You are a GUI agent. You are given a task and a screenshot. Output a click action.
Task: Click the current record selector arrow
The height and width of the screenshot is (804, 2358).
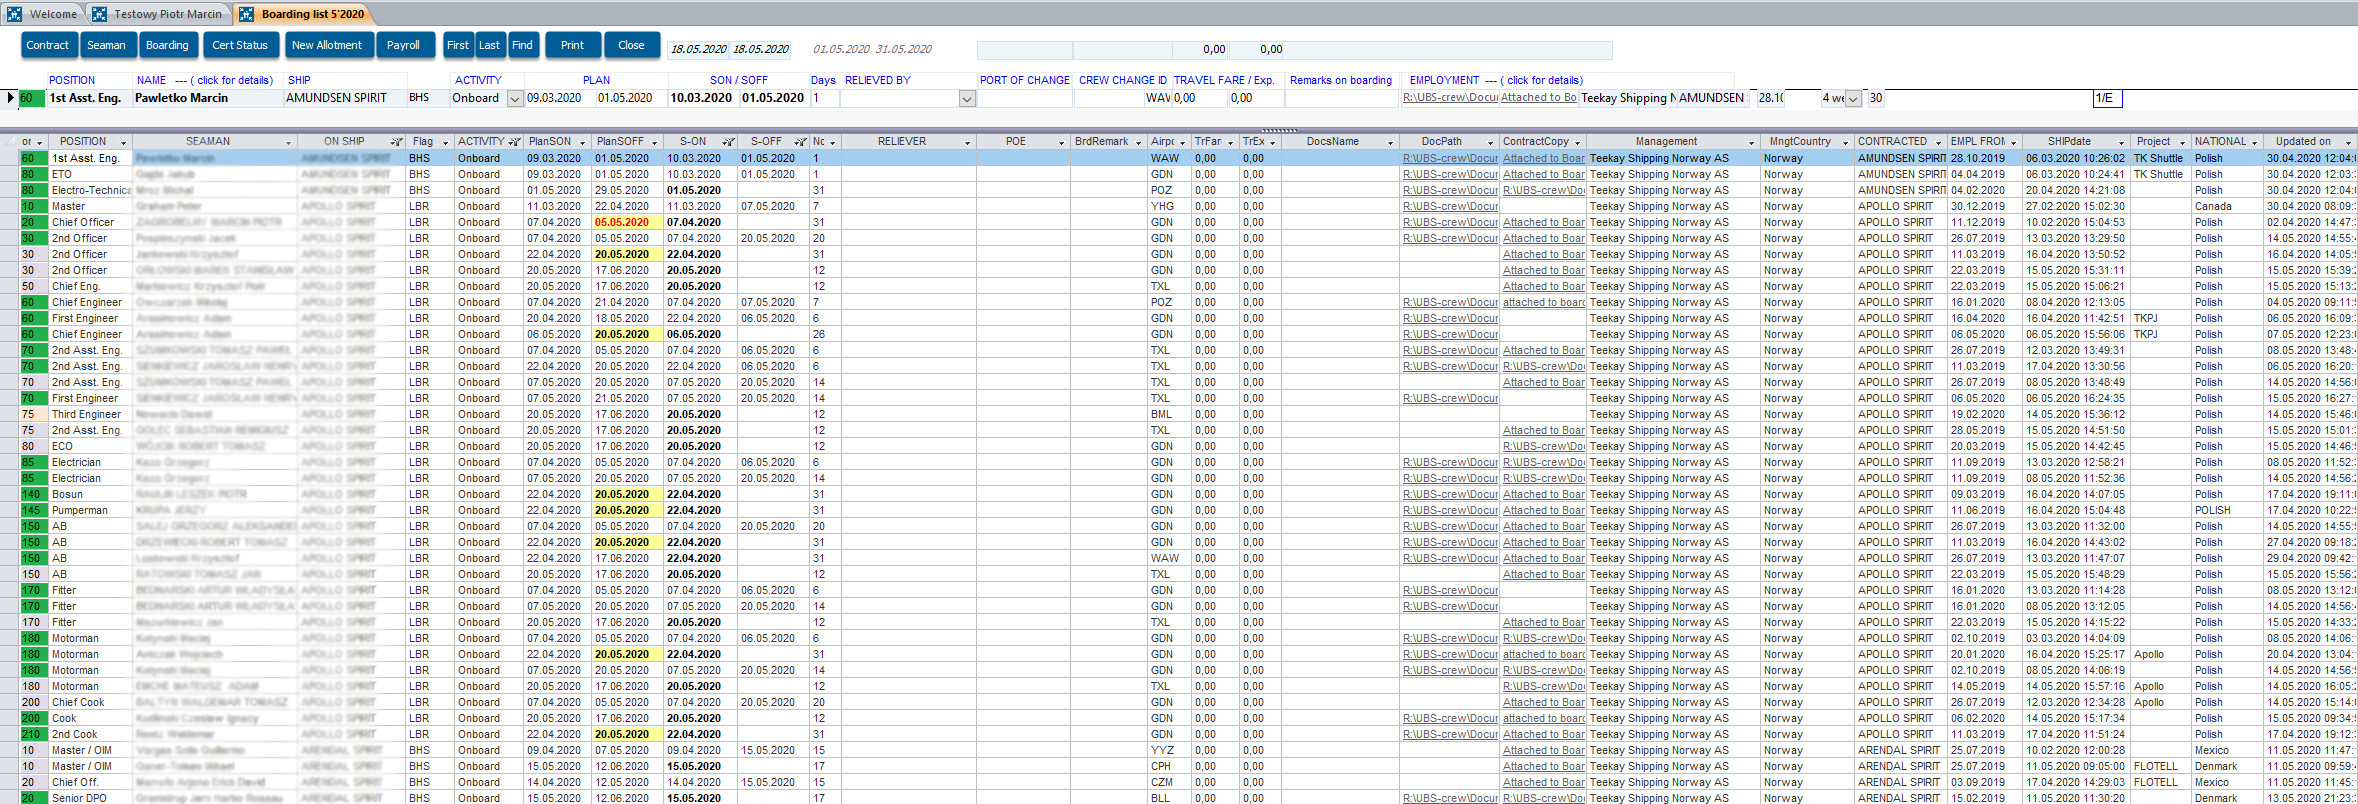tap(10, 98)
